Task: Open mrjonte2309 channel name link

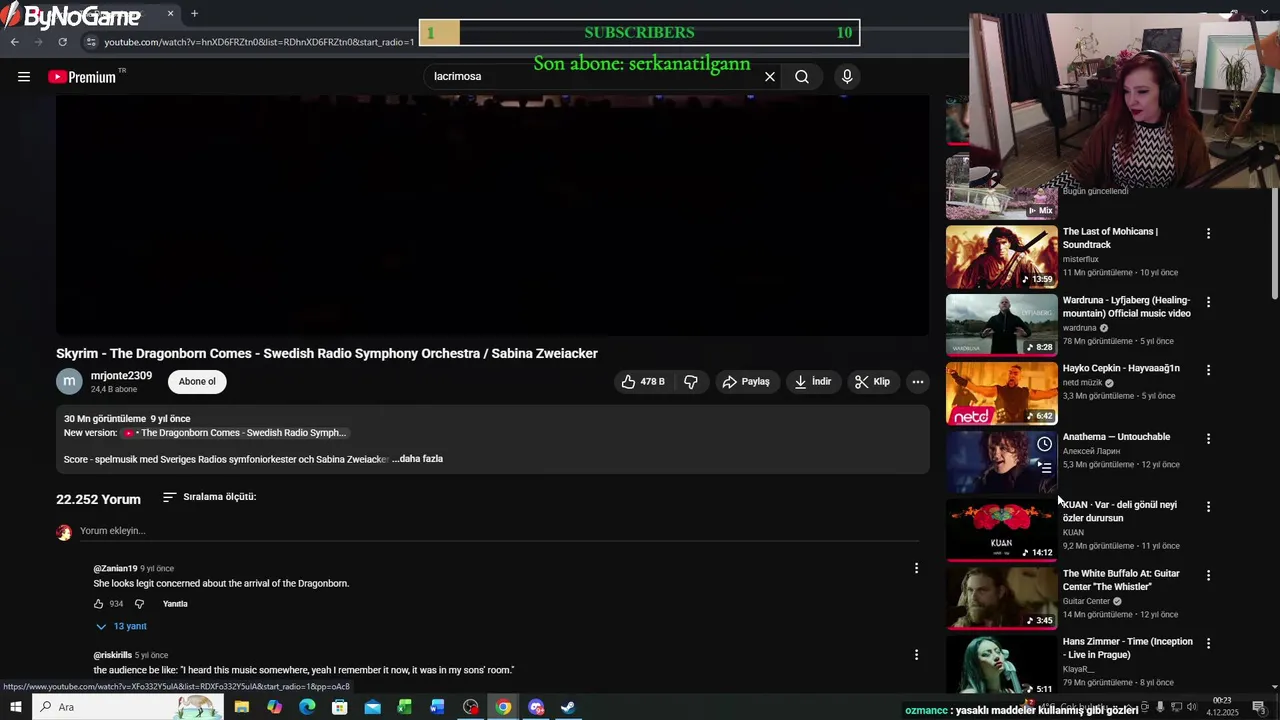Action: coord(121,376)
